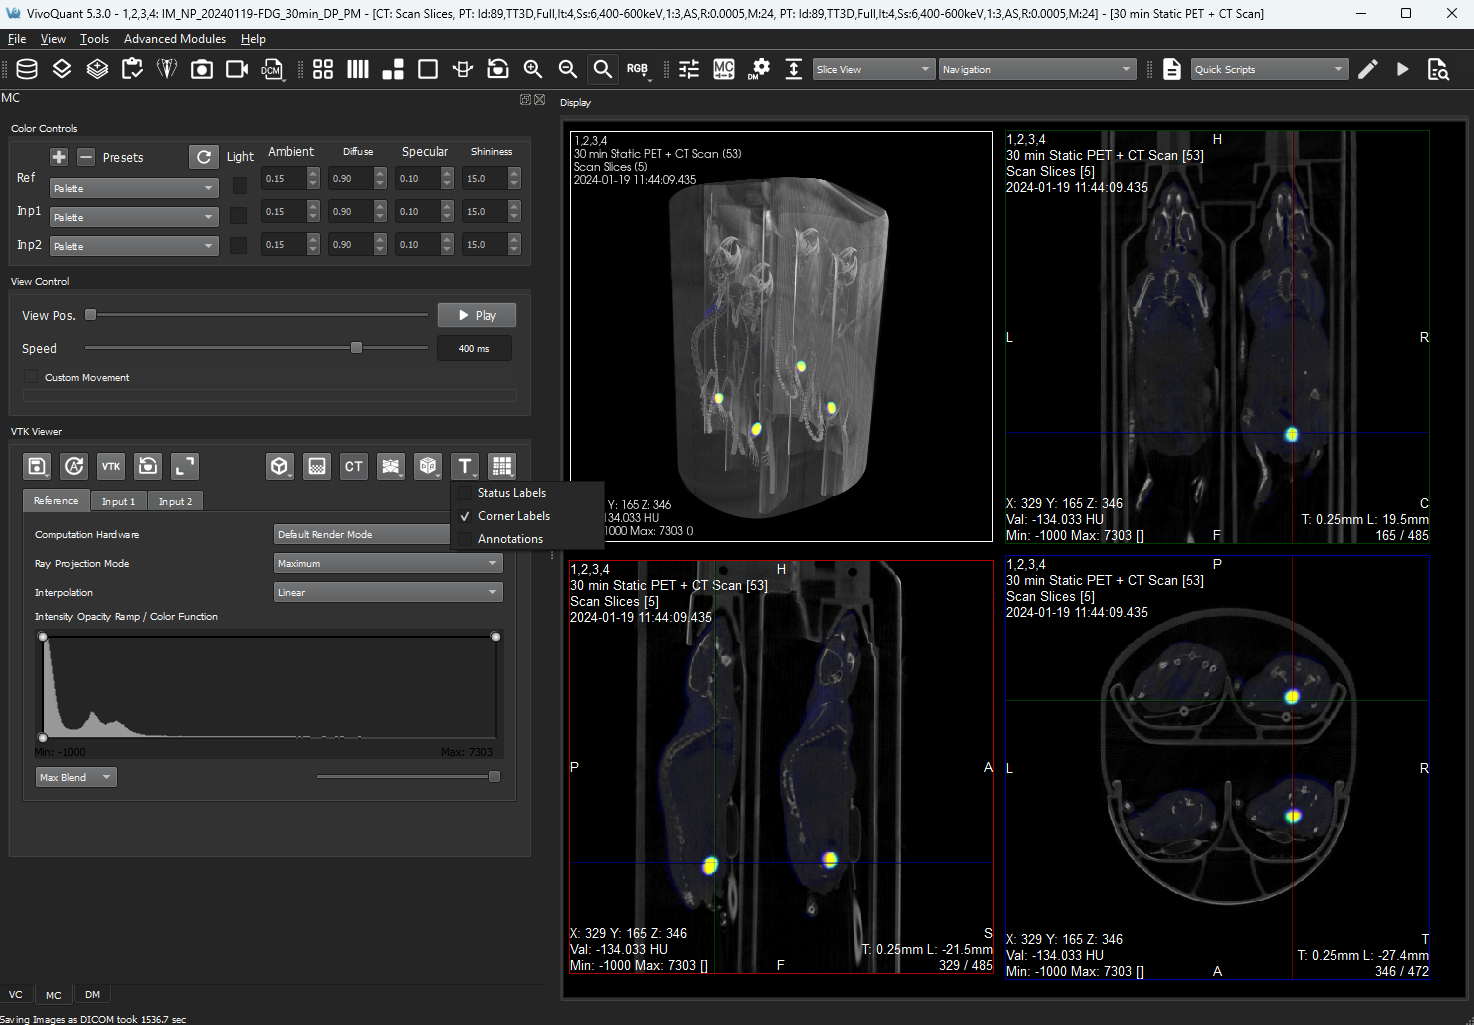
Task: Click the reset refresh button beside Presets
Action: 204,157
